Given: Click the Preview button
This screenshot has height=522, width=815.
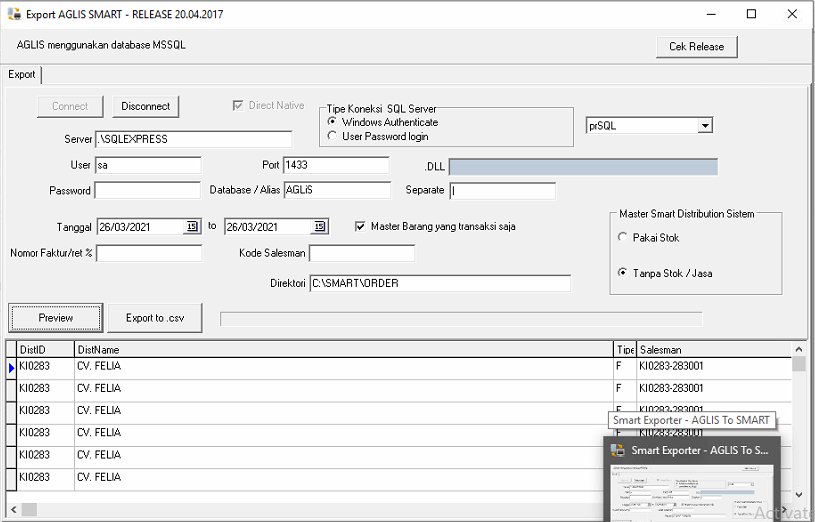Looking at the screenshot, I should click(56, 318).
